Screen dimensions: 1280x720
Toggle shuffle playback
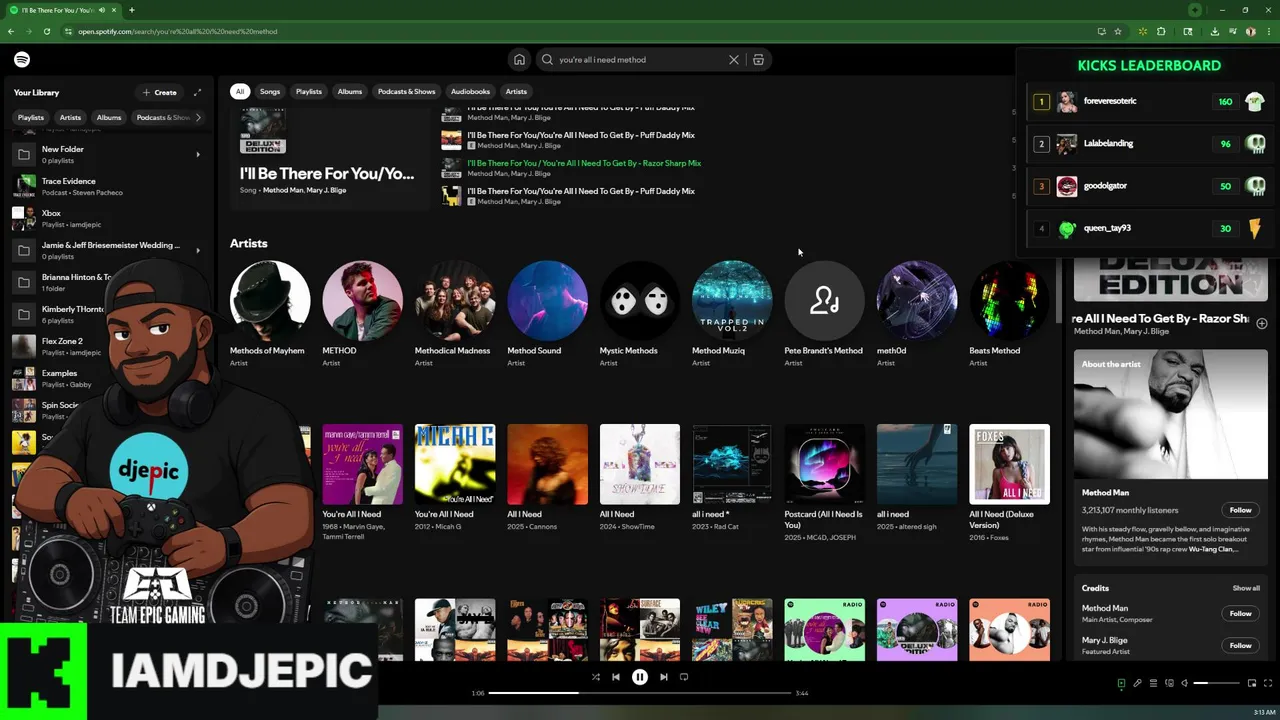[596, 677]
